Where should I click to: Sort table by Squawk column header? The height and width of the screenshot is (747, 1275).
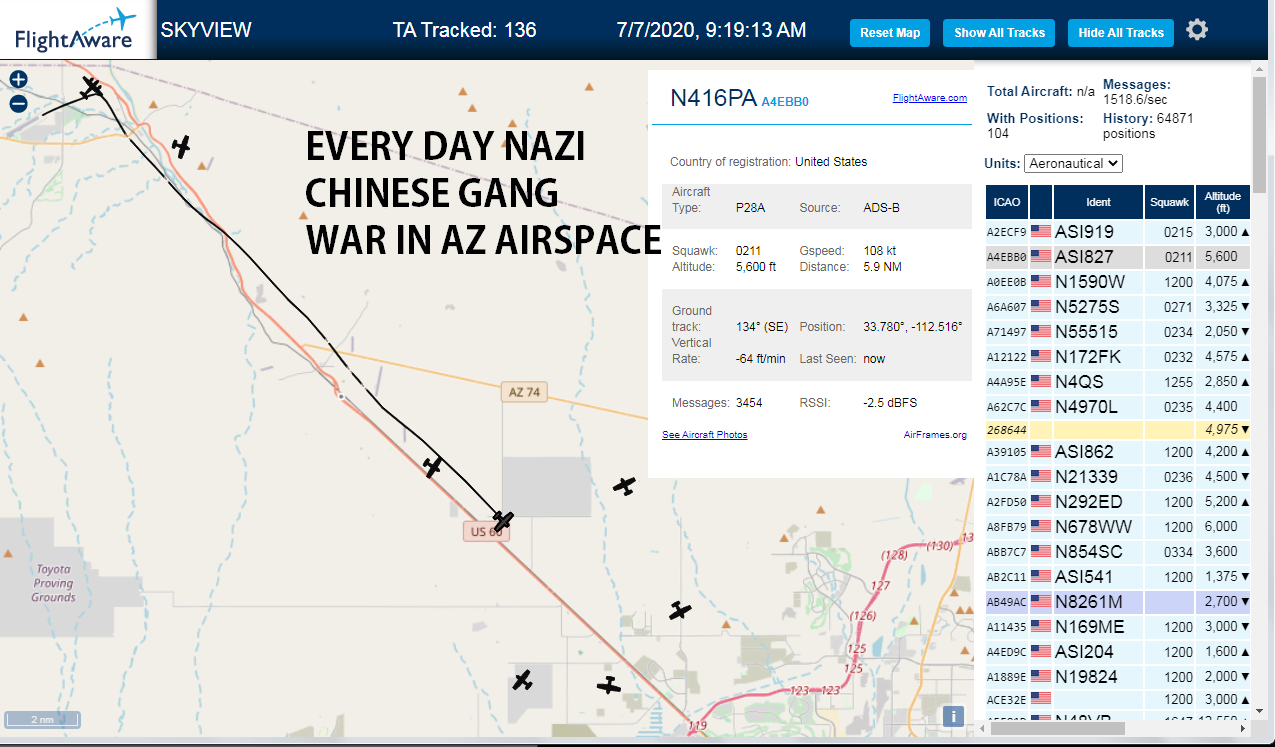point(1169,202)
